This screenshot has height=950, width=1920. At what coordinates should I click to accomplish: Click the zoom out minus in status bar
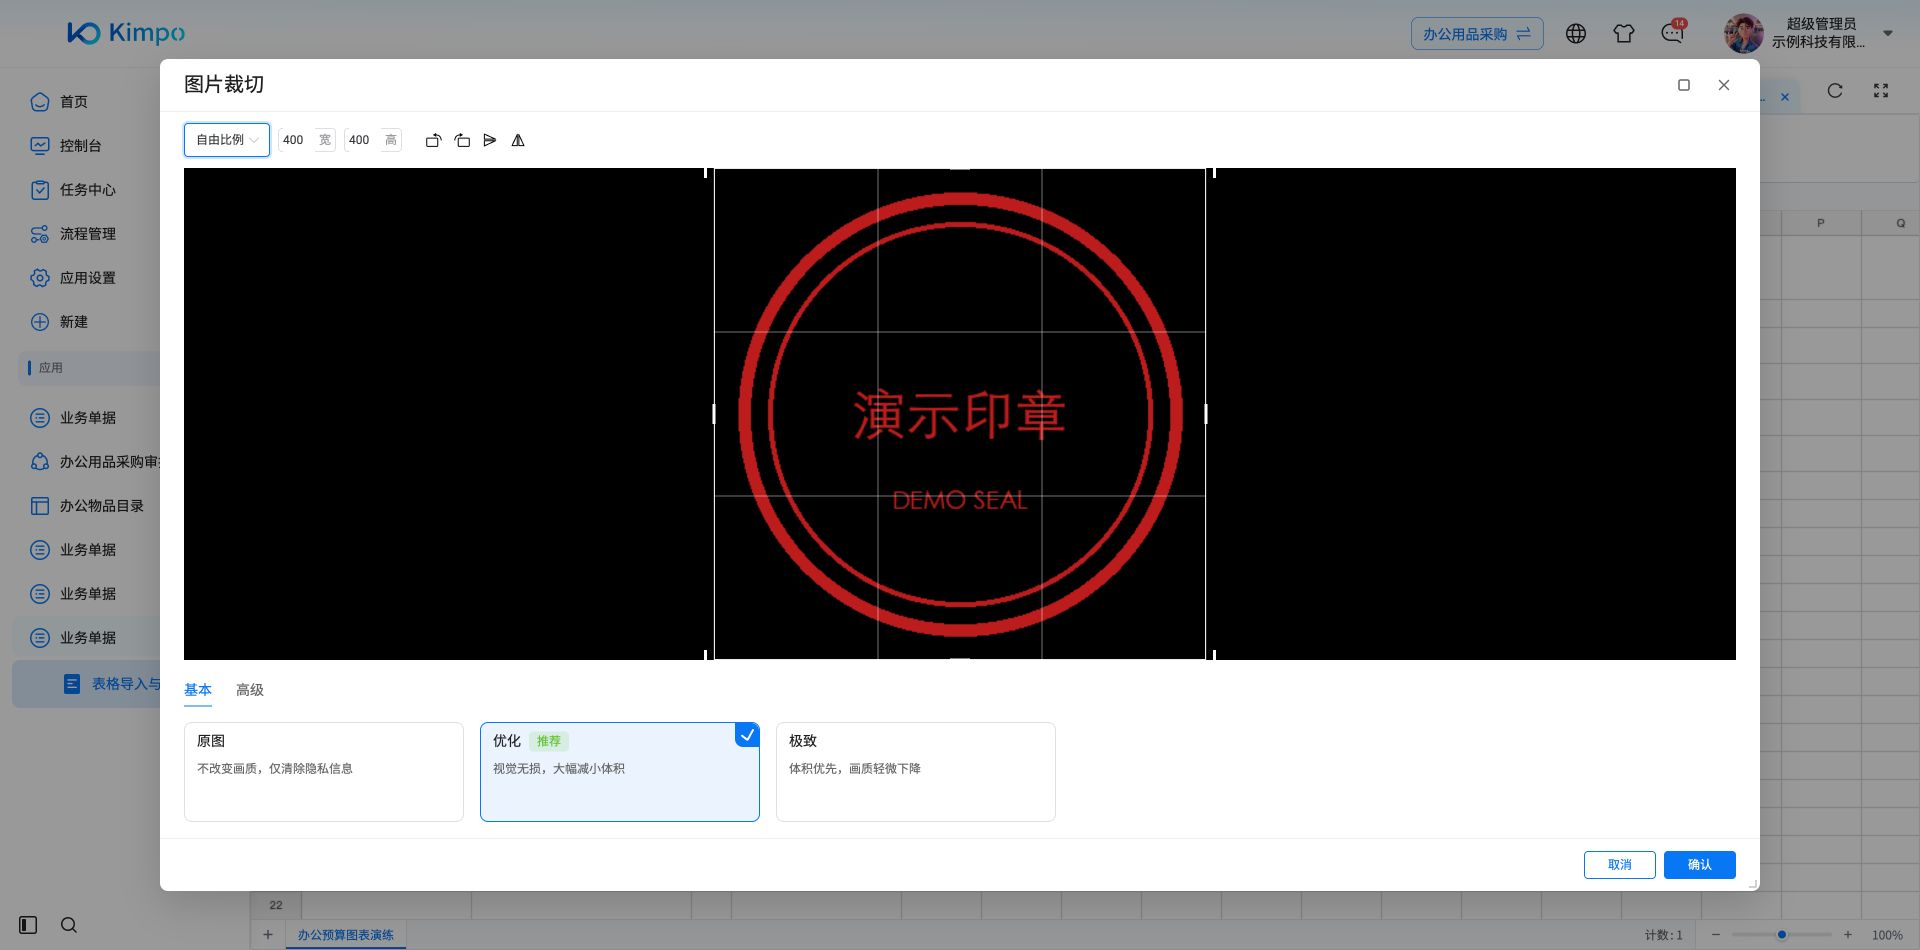pyautogui.click(x=1716, y=935)
